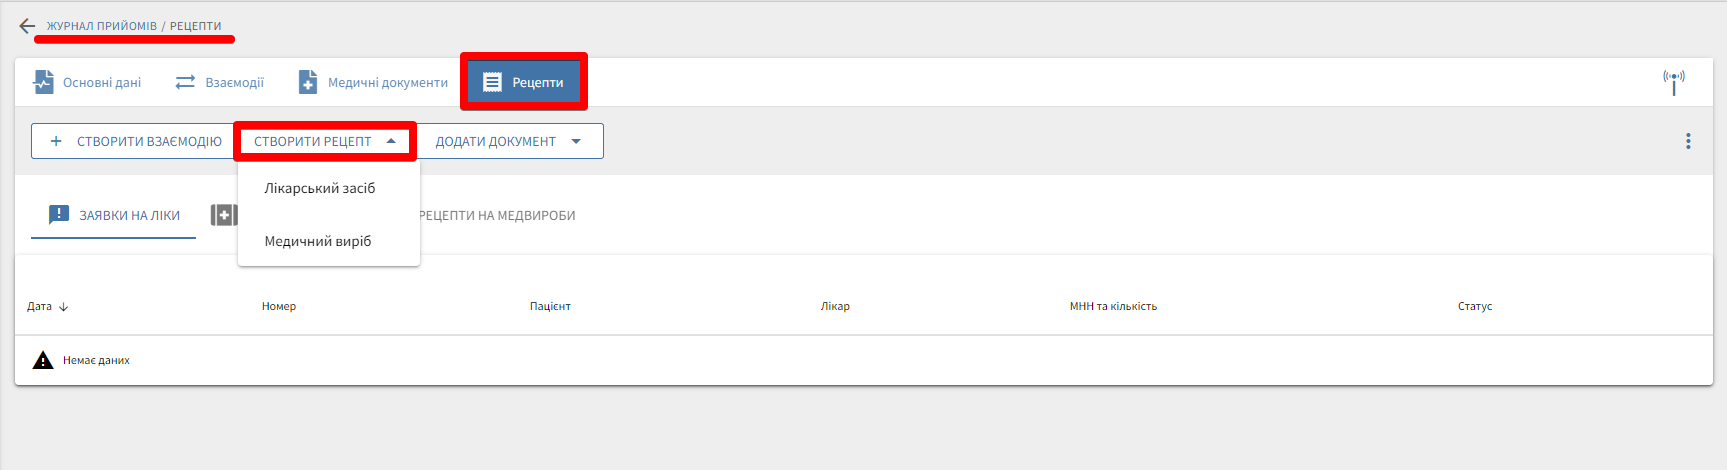Image resolution: width=1727 pixels, height=470 pixels.
Task: Select Лікарський засіб from the dropdown
Action: [x=320, y=188]
